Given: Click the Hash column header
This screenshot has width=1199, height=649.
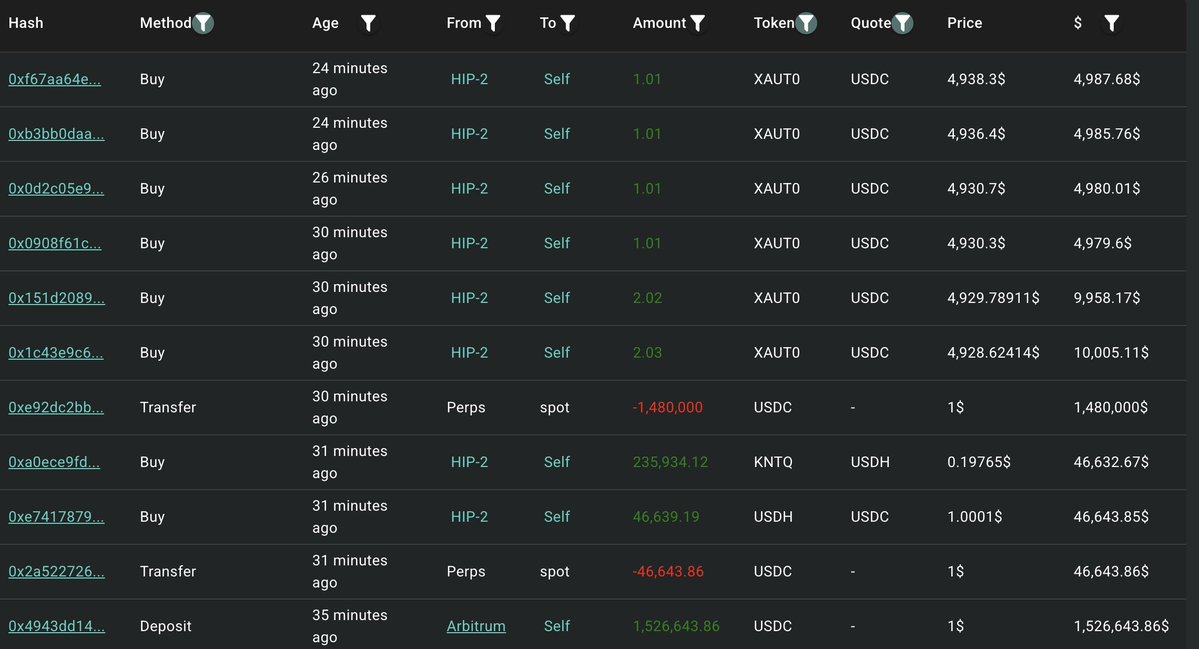Looking at the screenshot, I should [26, 23].
